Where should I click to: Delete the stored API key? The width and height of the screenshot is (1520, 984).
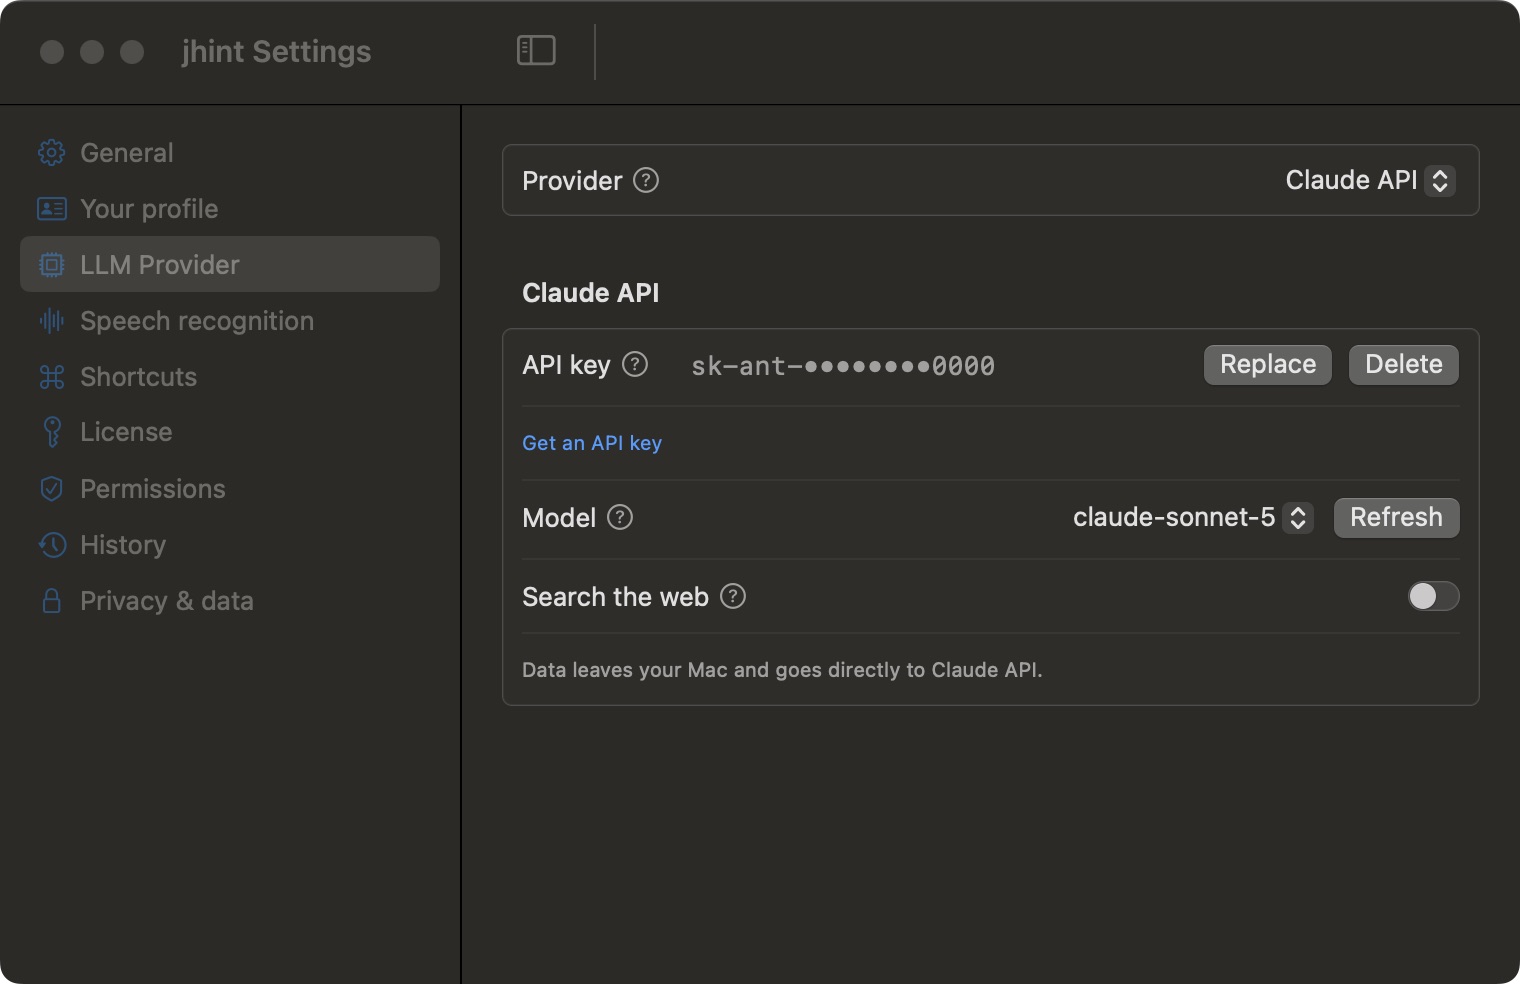(x=1404, y=364)
